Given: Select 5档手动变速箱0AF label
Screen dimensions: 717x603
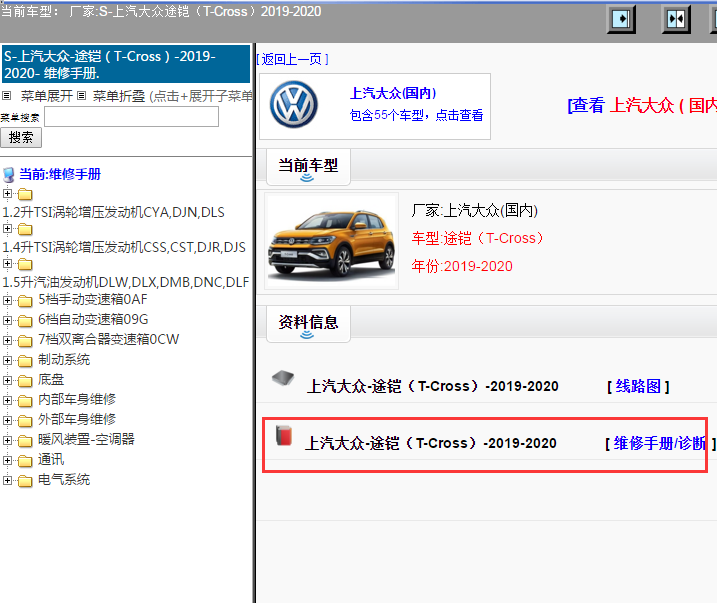Looking at the screenshot, I should click(x=92, y=299).
